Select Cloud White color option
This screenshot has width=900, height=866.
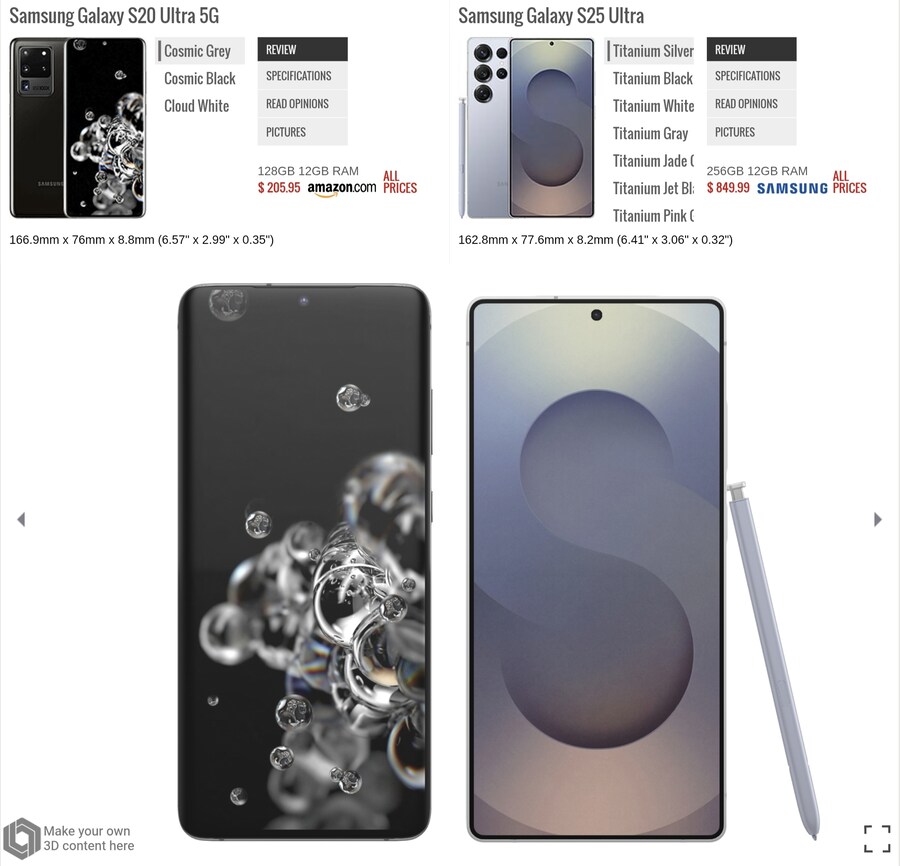(196, 106)
